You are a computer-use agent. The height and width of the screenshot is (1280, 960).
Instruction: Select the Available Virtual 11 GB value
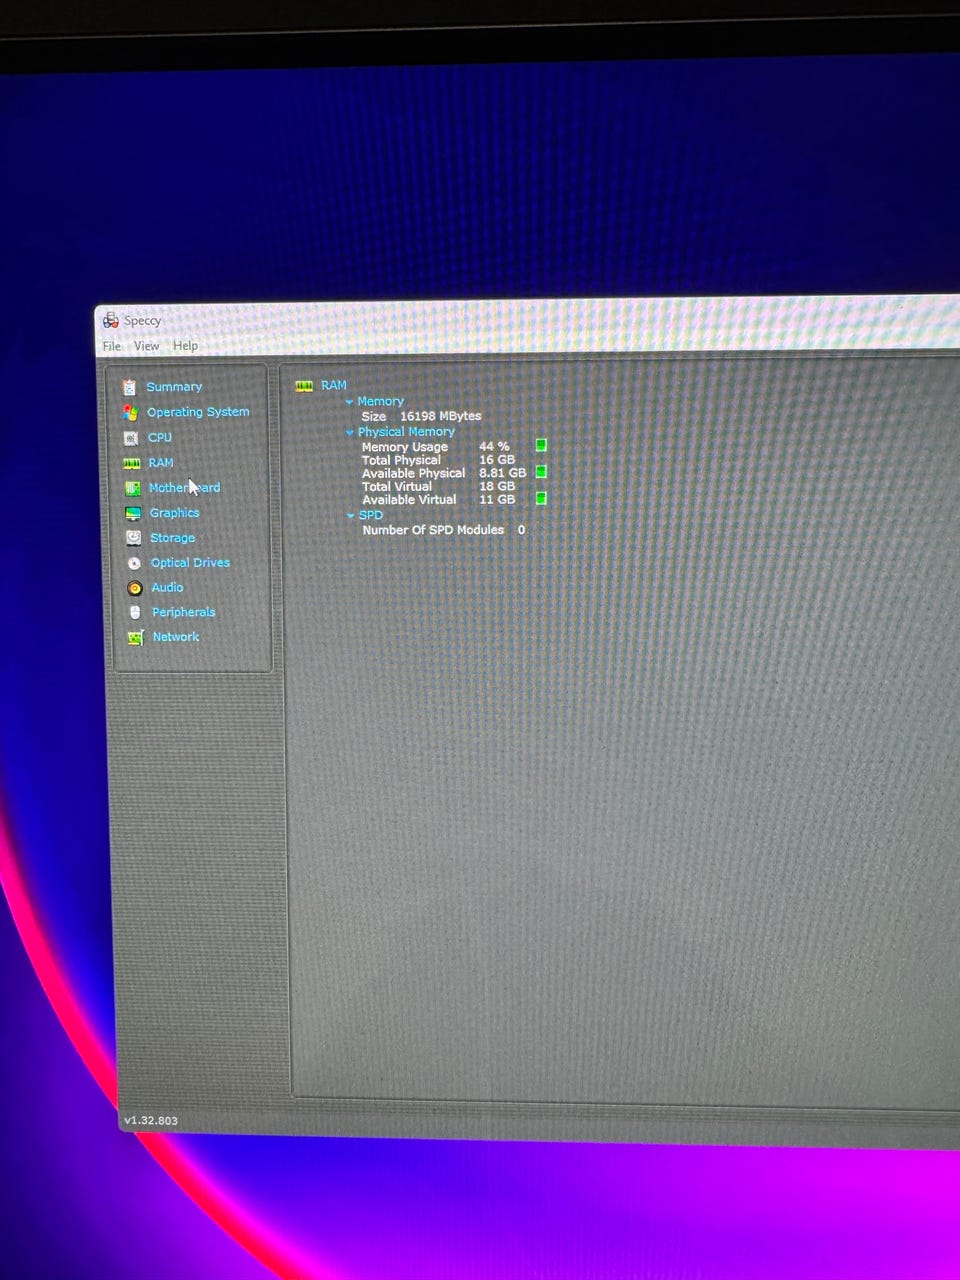(497, 499)
